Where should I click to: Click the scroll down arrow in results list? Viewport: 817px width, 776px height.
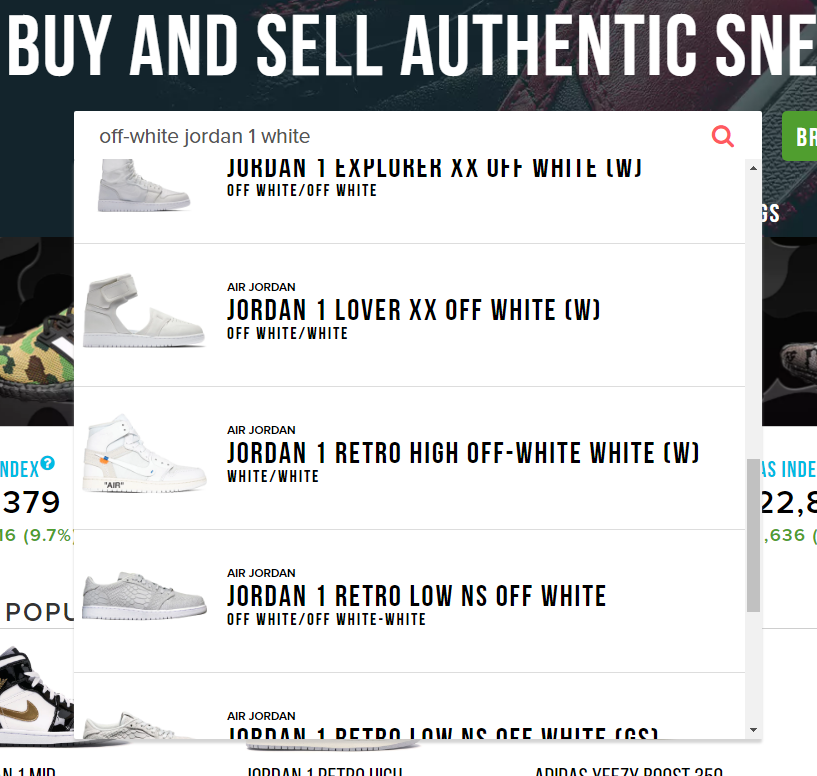pos(753,731)
